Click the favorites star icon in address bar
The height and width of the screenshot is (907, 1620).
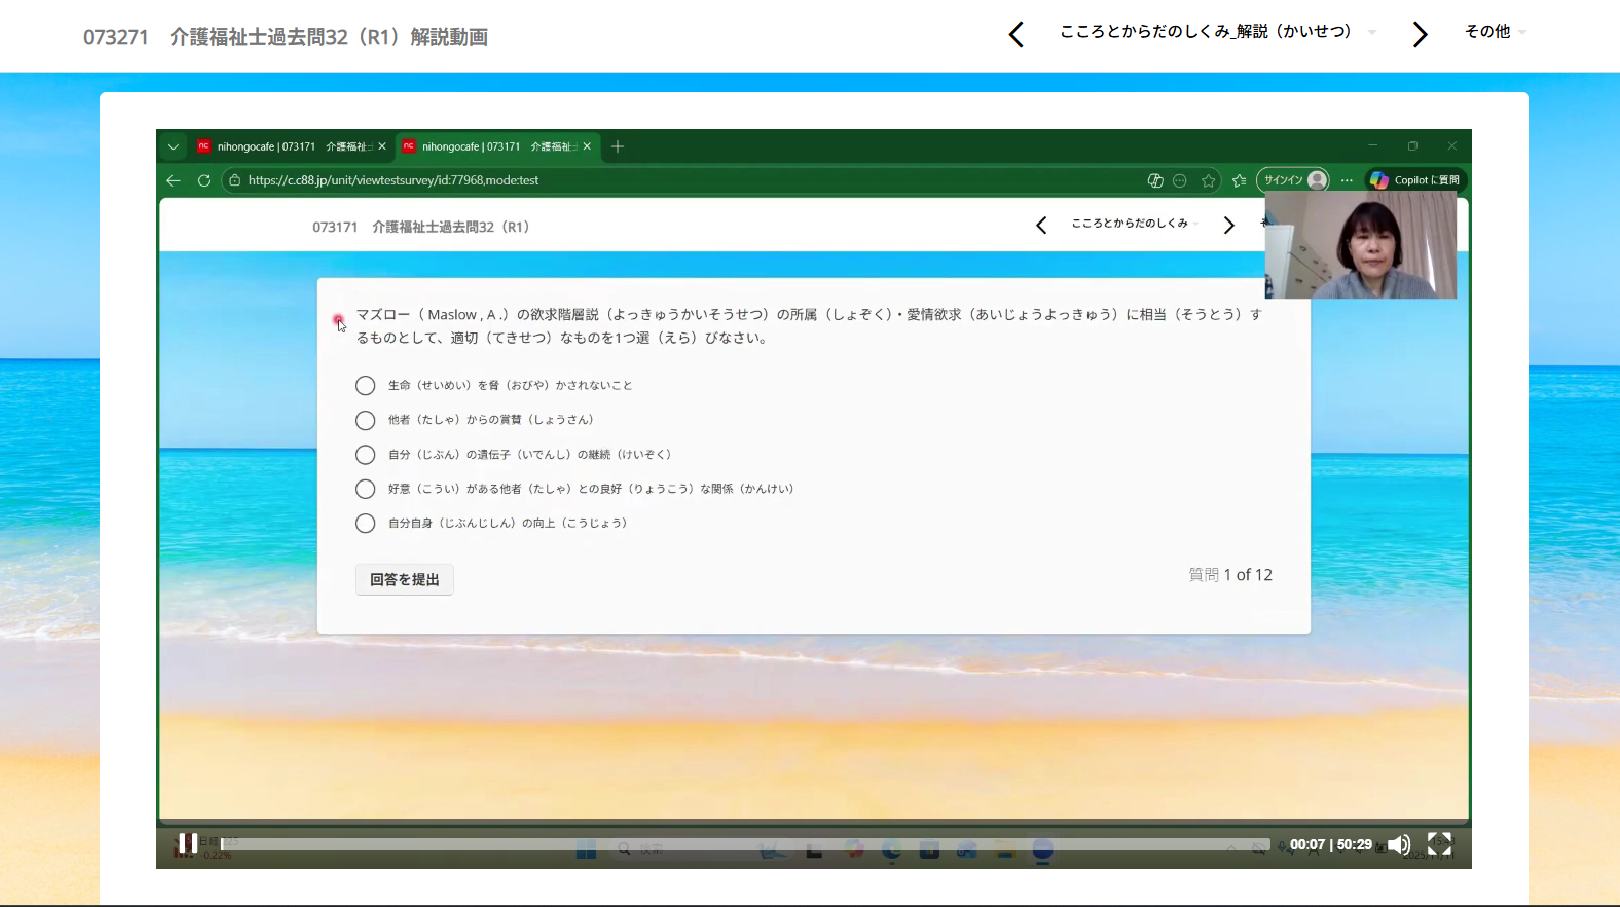click(x=1208, y=180)
